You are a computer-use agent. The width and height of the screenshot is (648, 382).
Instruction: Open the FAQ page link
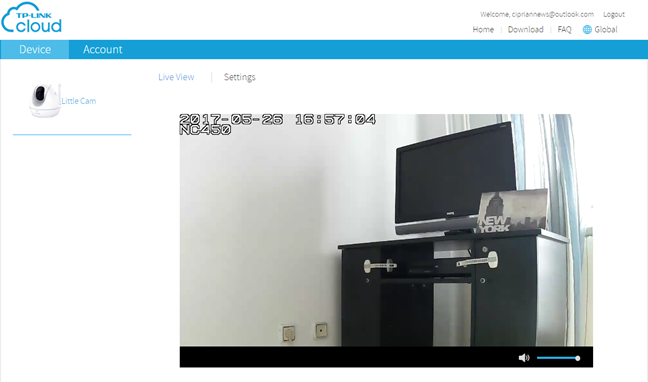[564, 30]
